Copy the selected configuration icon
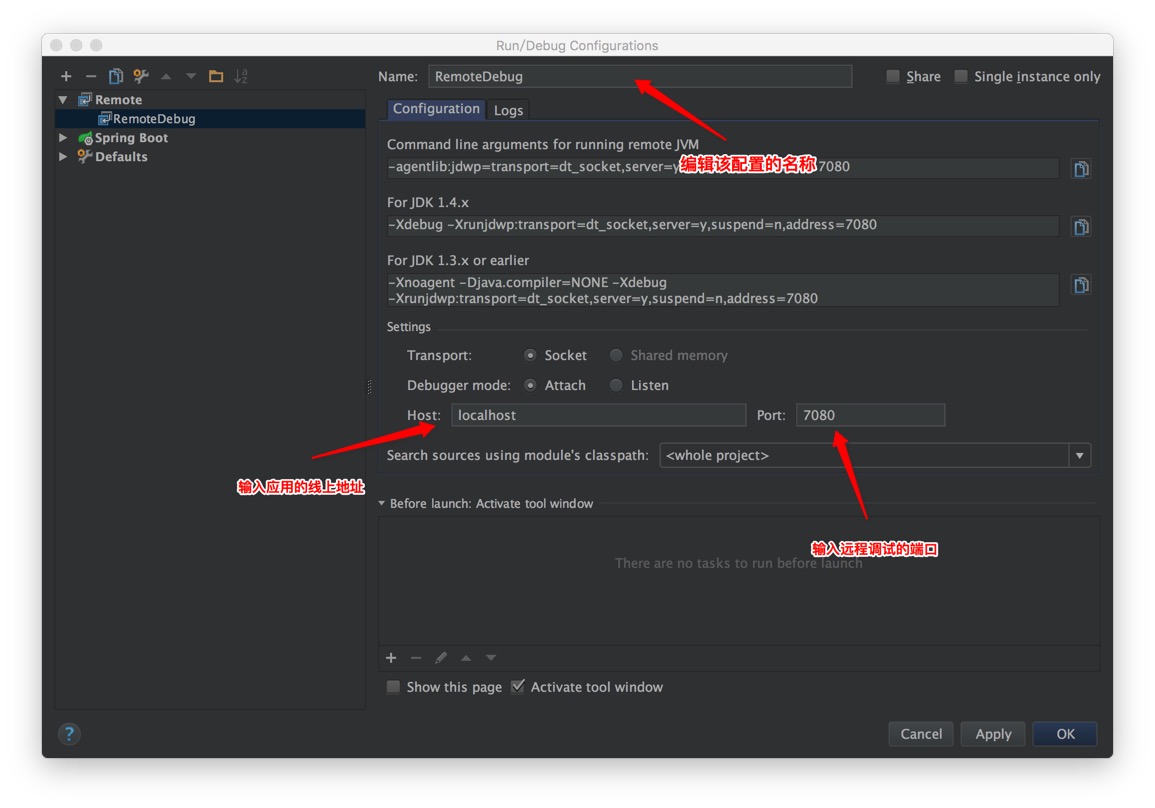 tap(116, 76)
